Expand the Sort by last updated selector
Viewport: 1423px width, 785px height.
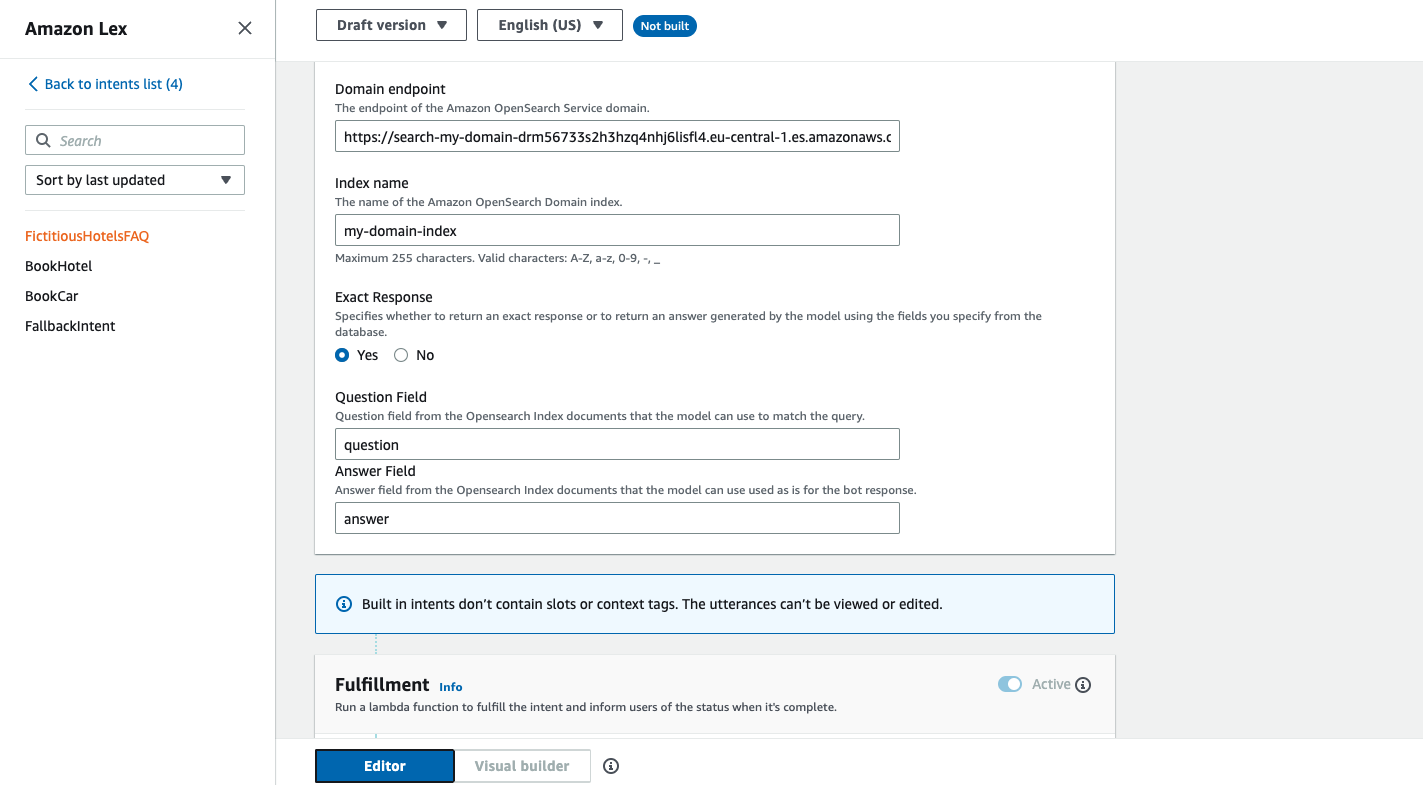(134, 180)
